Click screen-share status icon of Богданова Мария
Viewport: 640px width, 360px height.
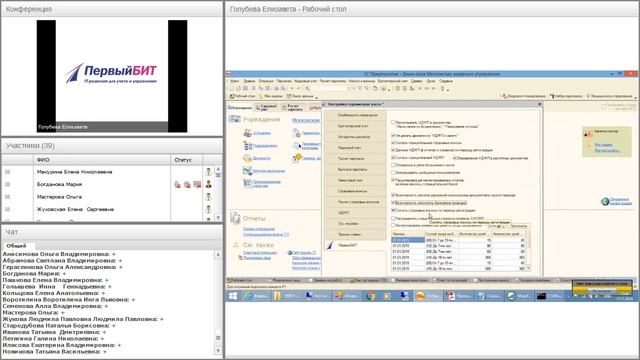[197, 184]
